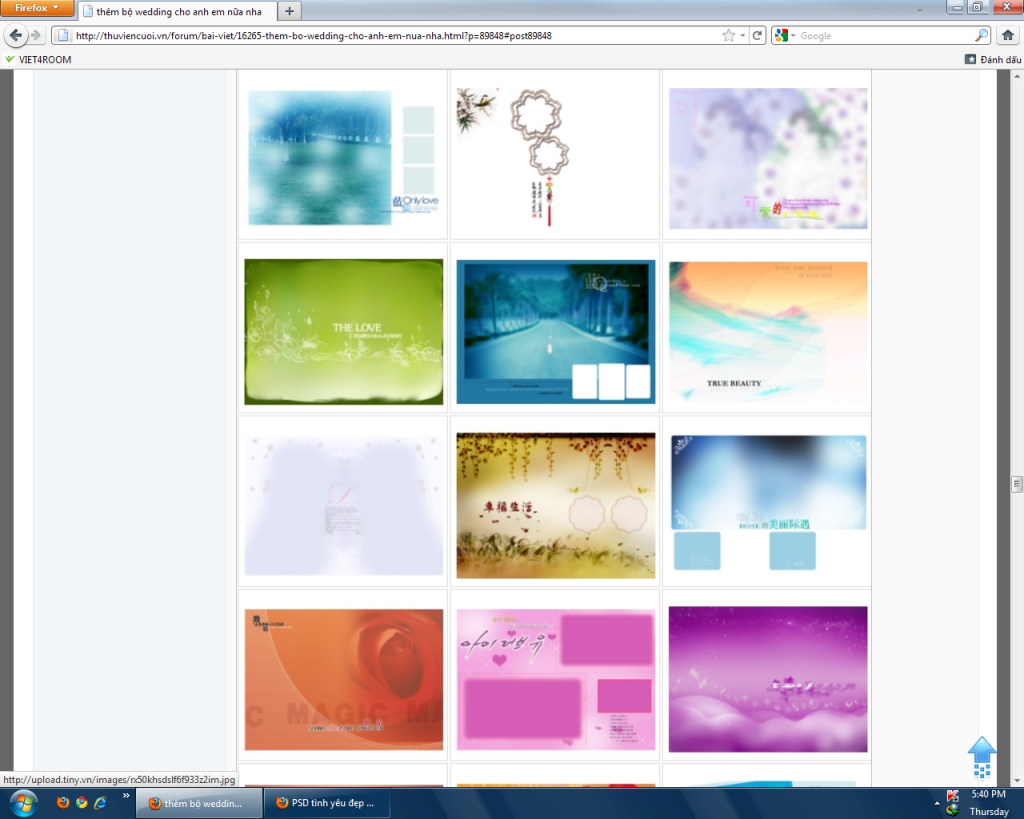Viewport: 1024px width, 819px height.
Task: Open the Chinese knot bird frame thumbnail
Action: (x=554, y=157)
